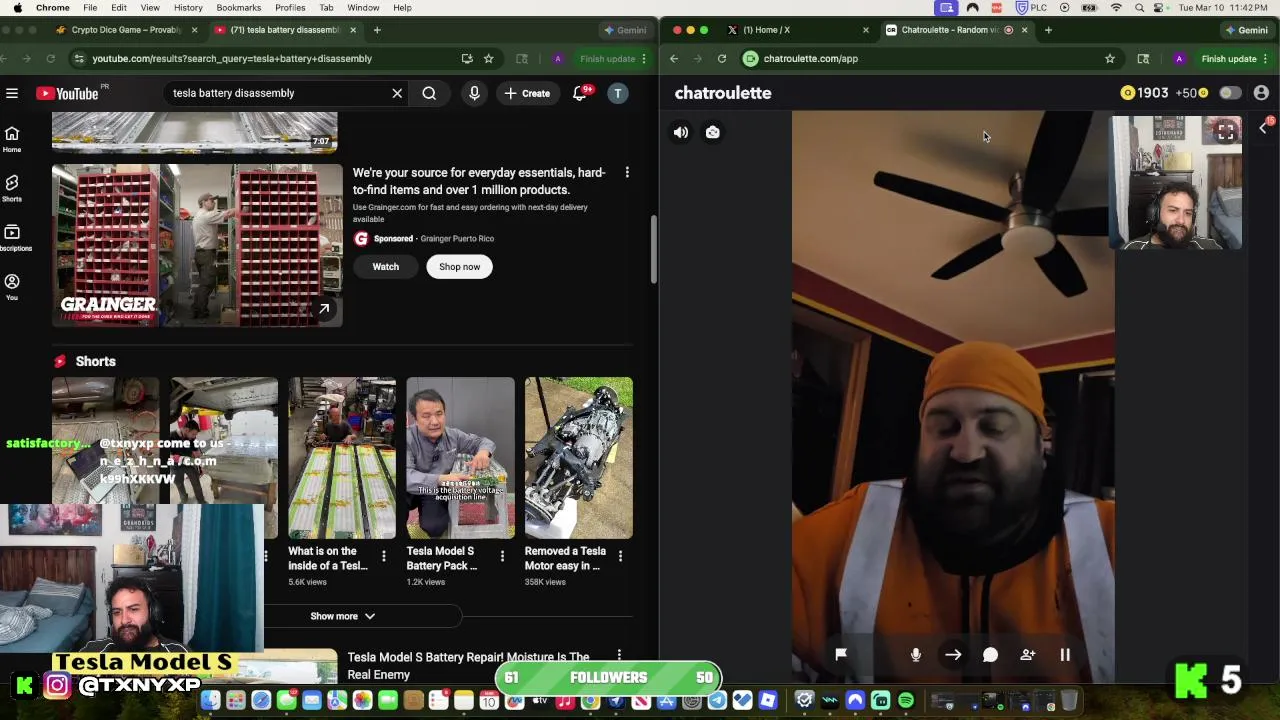The width and height of the screenshot is (1280, 720).
Task: Open macOS Spotlight search in menu bar
Action: coord(1140,8)
